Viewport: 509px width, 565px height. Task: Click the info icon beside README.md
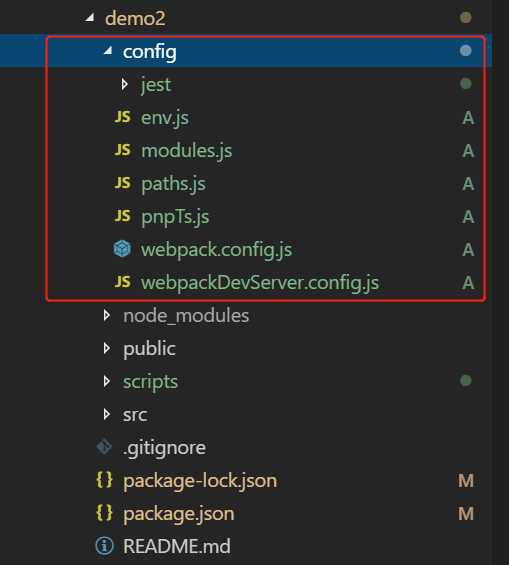(104, 546)
